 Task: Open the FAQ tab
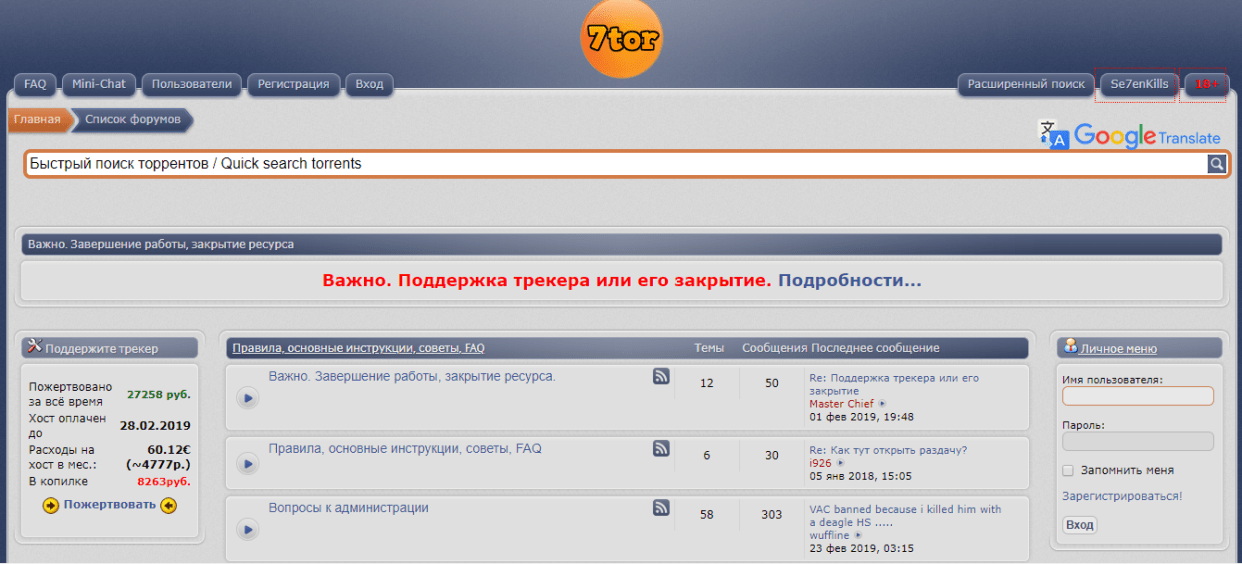35,84
